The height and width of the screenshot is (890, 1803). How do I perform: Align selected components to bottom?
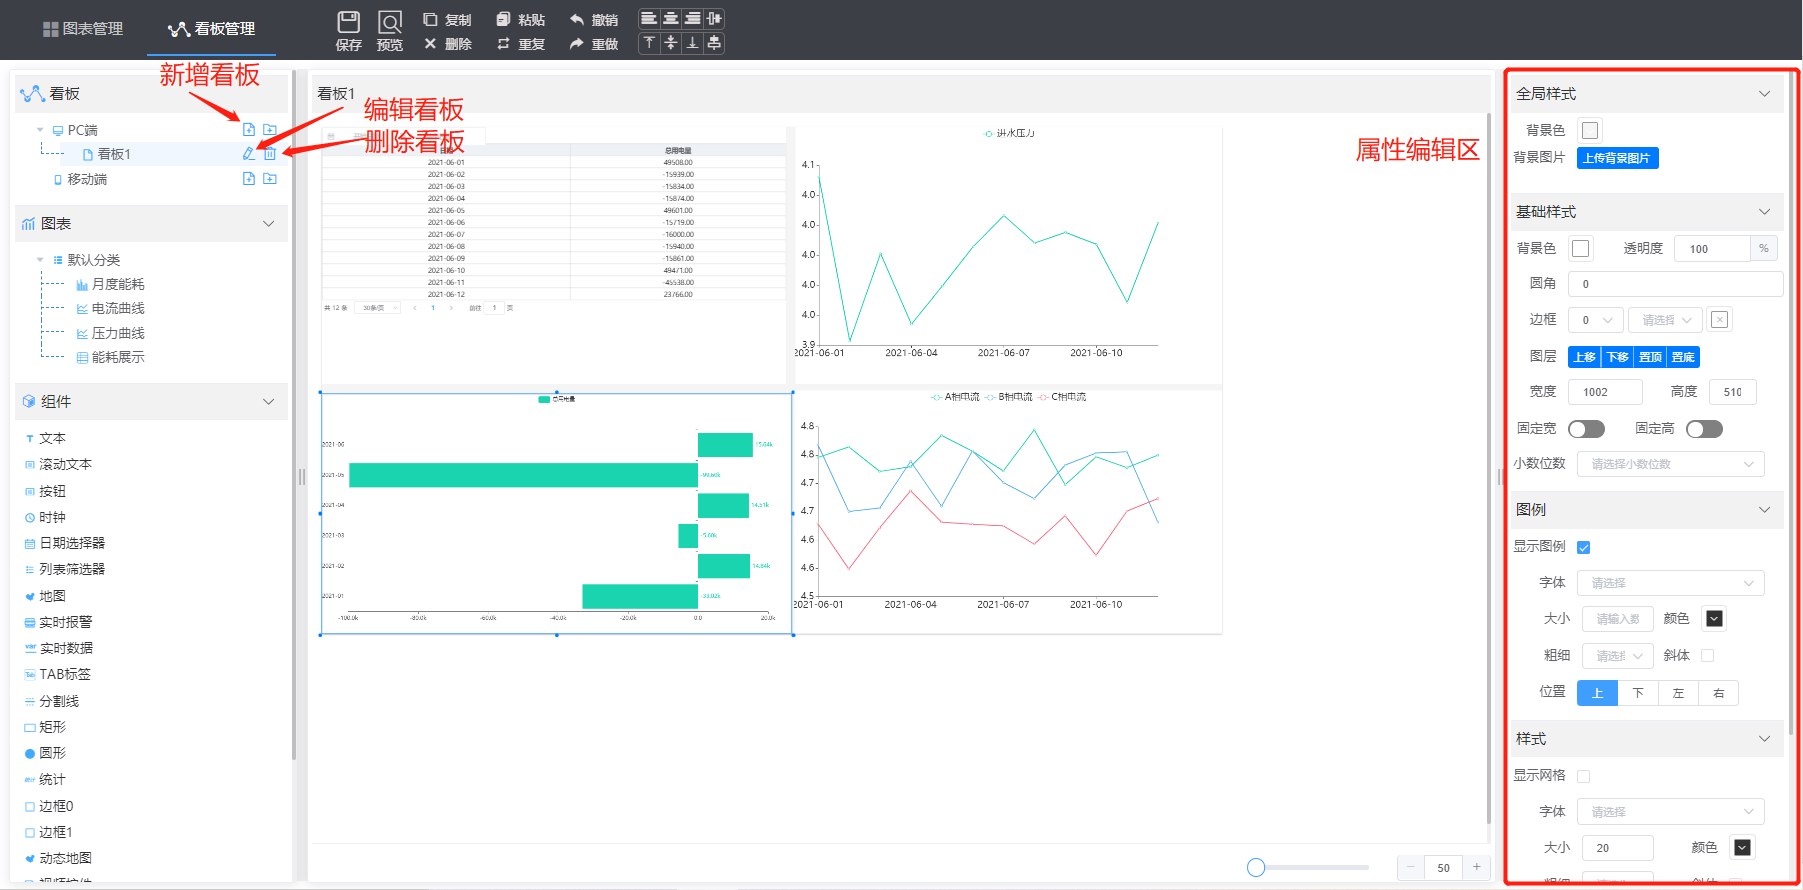[692, 42]
